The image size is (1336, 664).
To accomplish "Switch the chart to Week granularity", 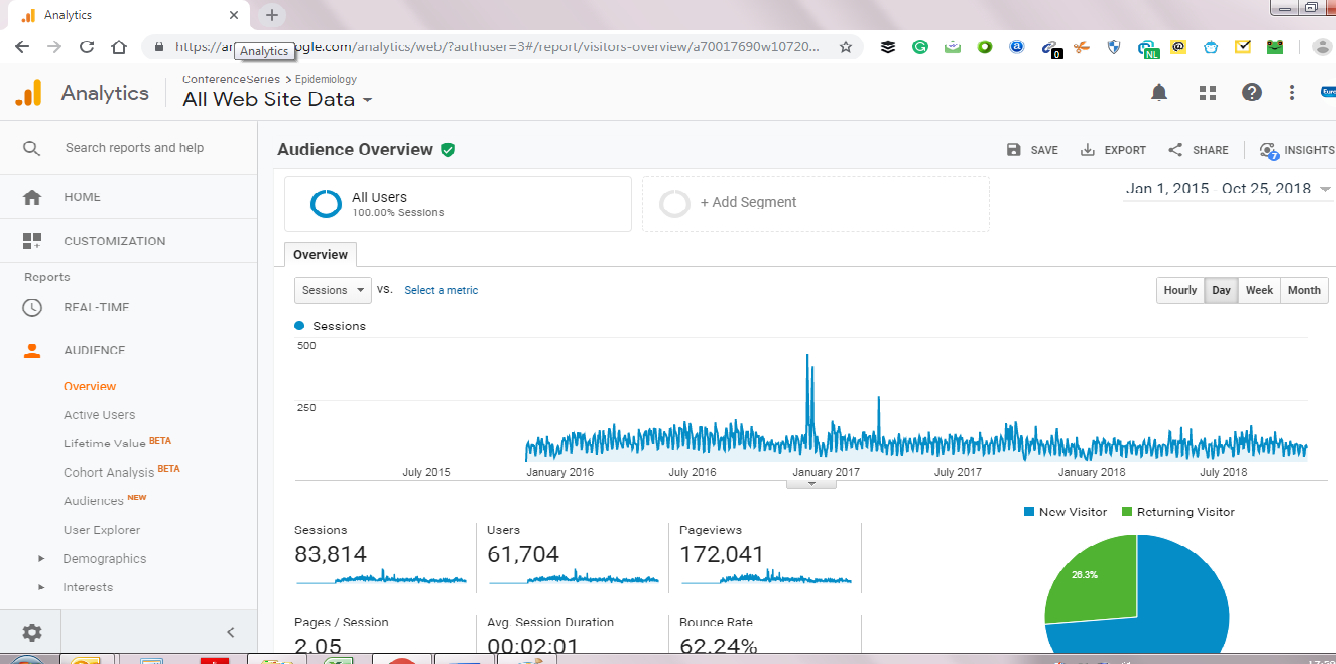I will [1259, 290].
